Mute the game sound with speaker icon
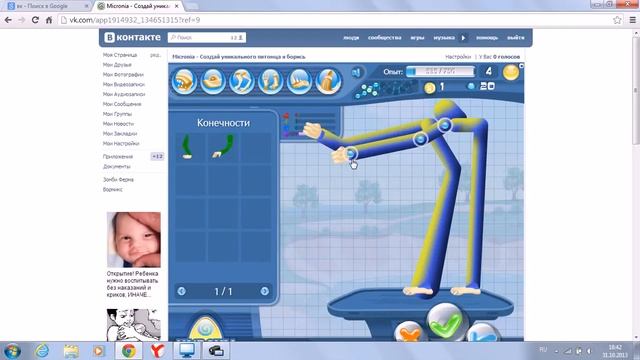The width and height of the screenshot is (640, 360). point(357,73)
